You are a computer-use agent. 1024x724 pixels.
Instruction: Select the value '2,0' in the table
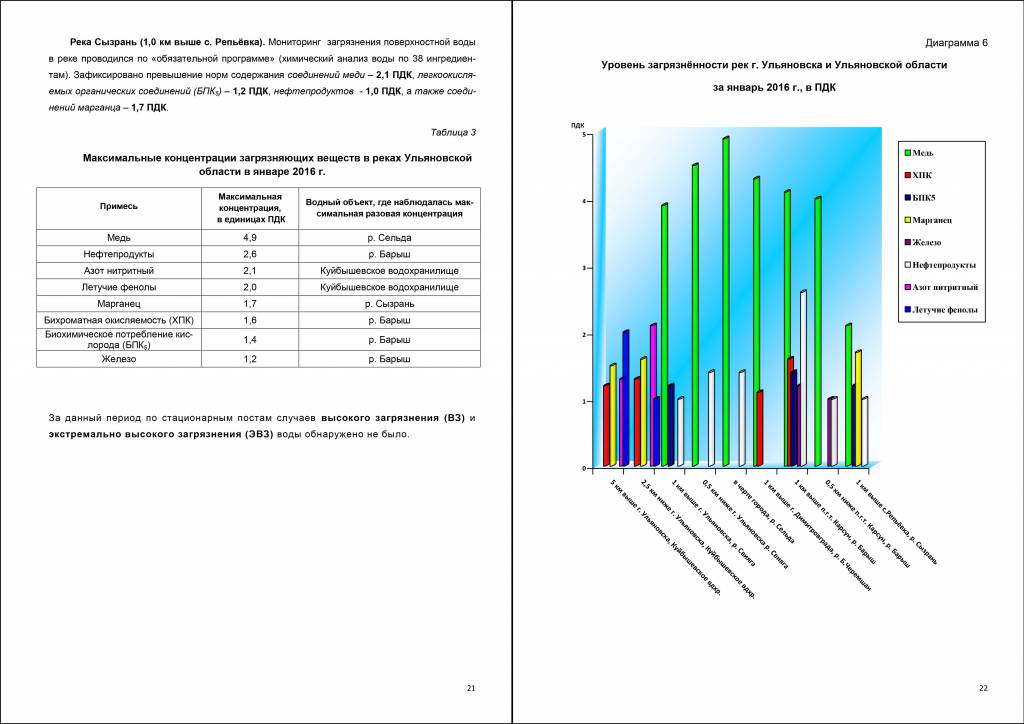pyautogui.click(x=250, y=287)
